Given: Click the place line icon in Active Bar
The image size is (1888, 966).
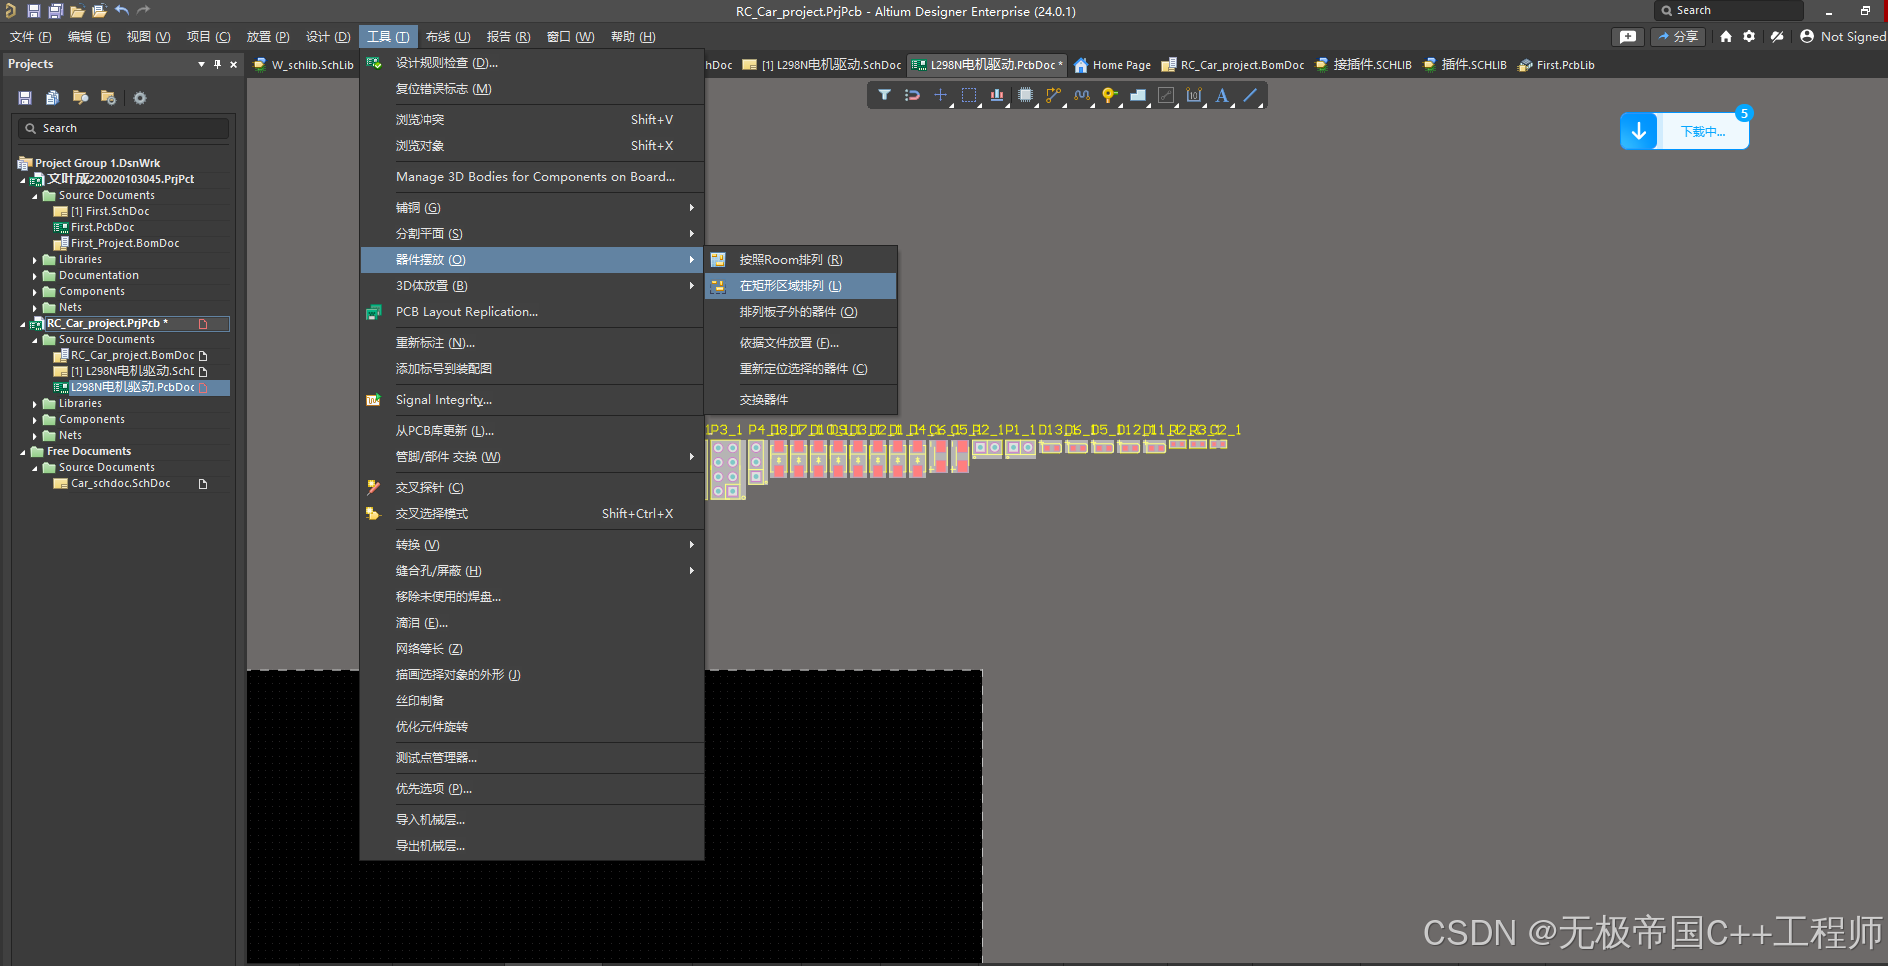Looking at the screenshot, I should (x=1250, y=95).
